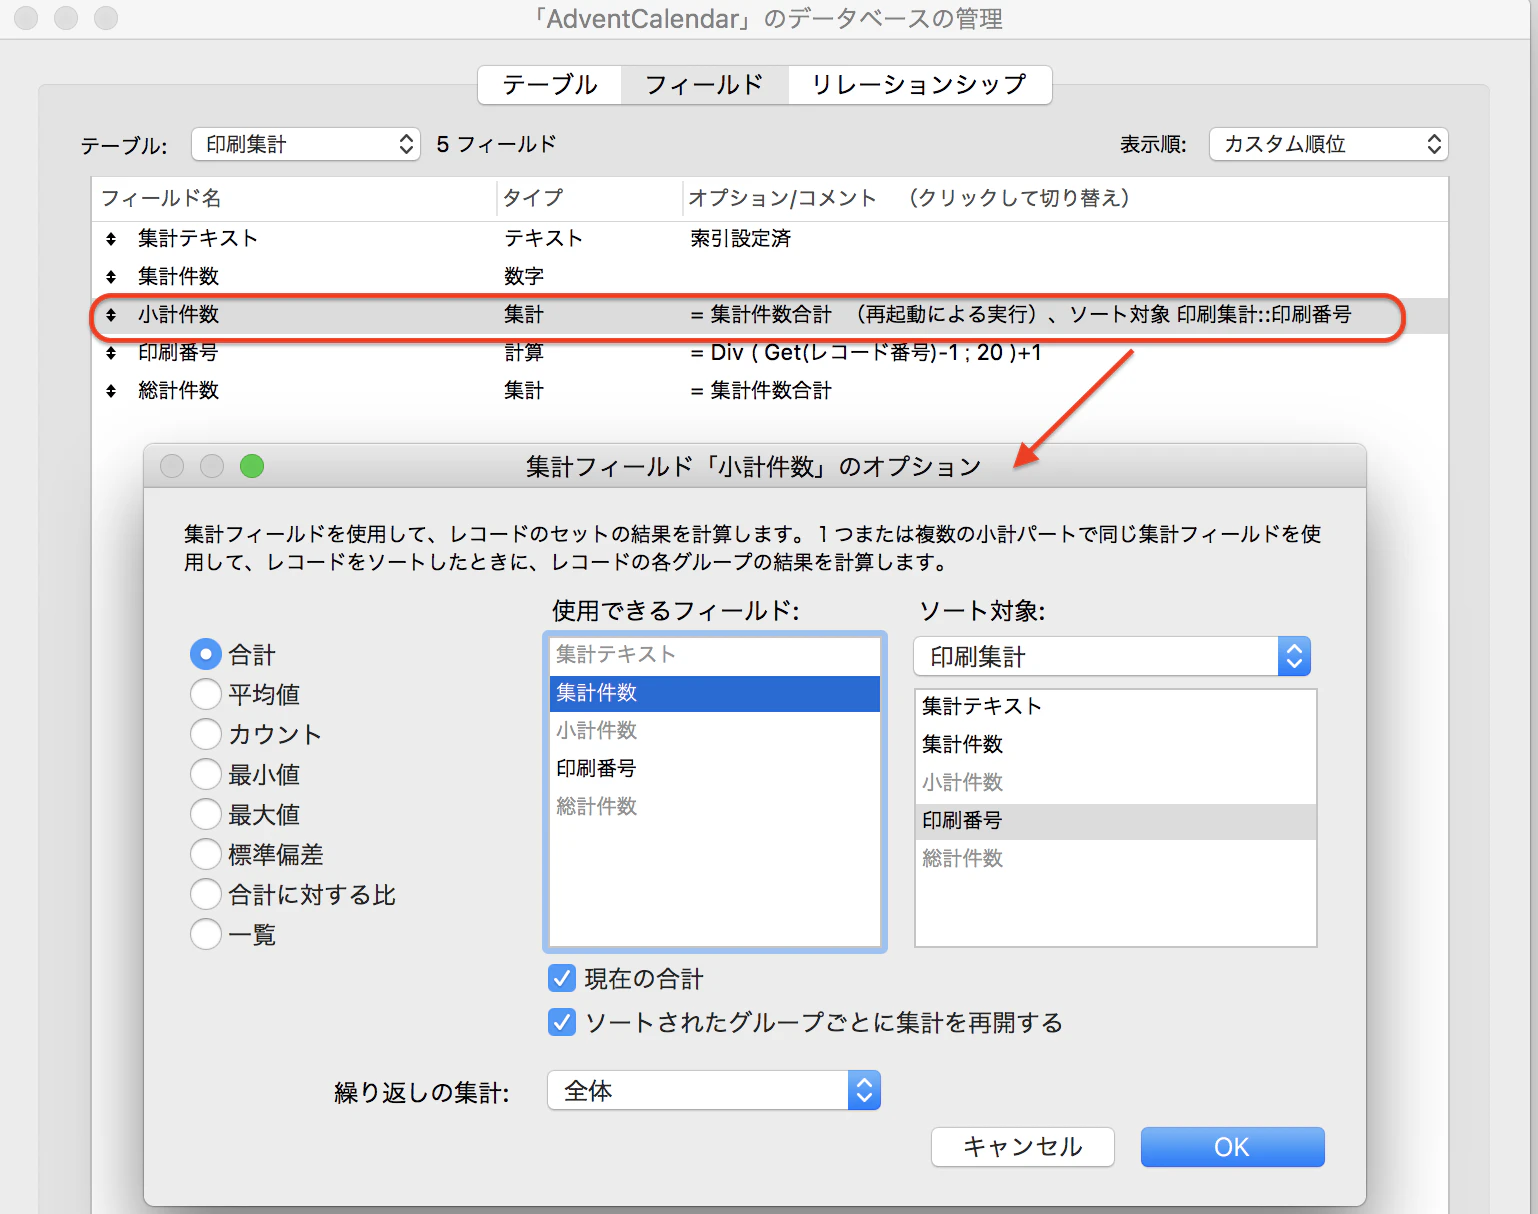This screenshot has height=1214, width=1538.
Task: Click the reorder handle beside 集計件数 field
Action: click(x=111, y=277)
